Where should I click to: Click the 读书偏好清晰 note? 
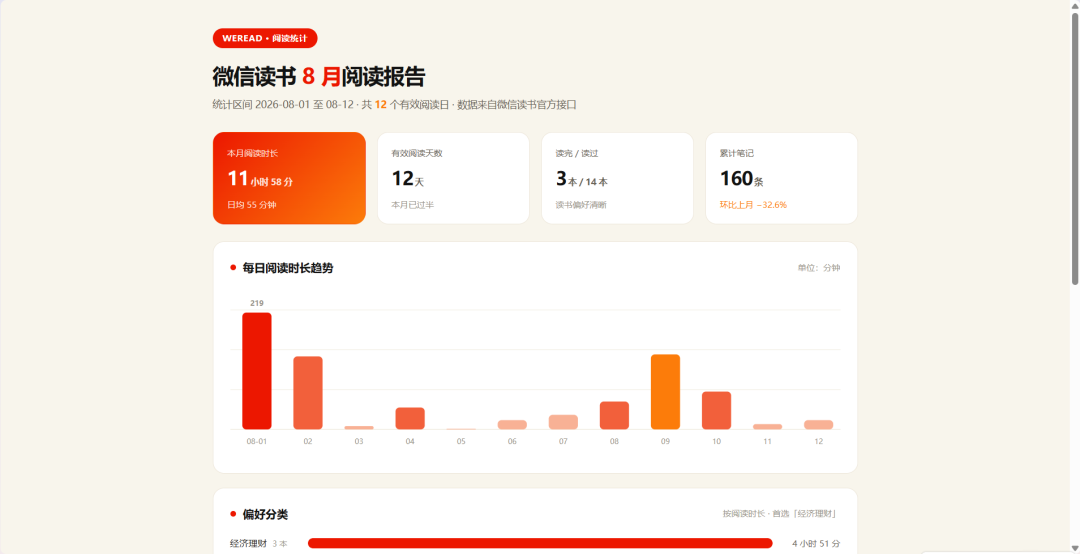point(581,205)
